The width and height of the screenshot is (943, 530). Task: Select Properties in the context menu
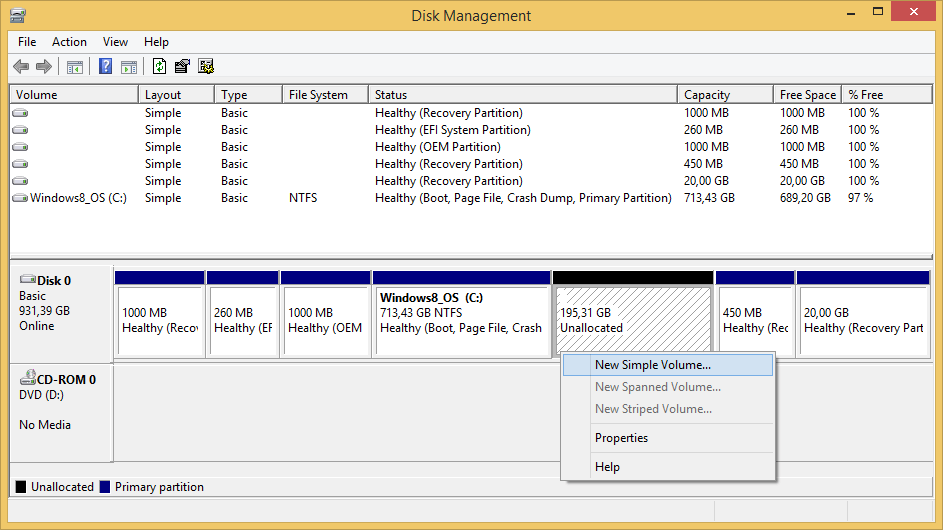tap(621, 438)
